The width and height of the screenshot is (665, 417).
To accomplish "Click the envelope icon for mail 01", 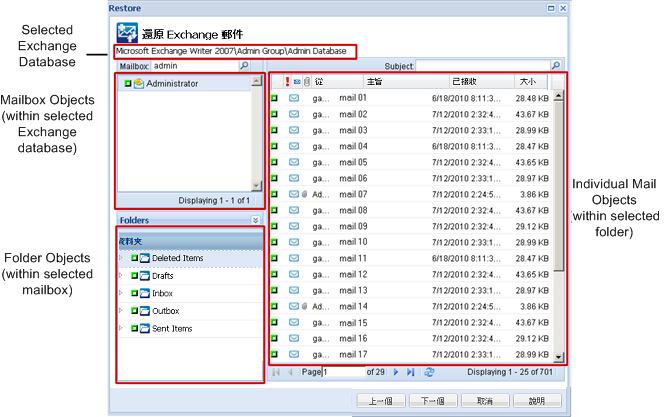I will point(294,98).
